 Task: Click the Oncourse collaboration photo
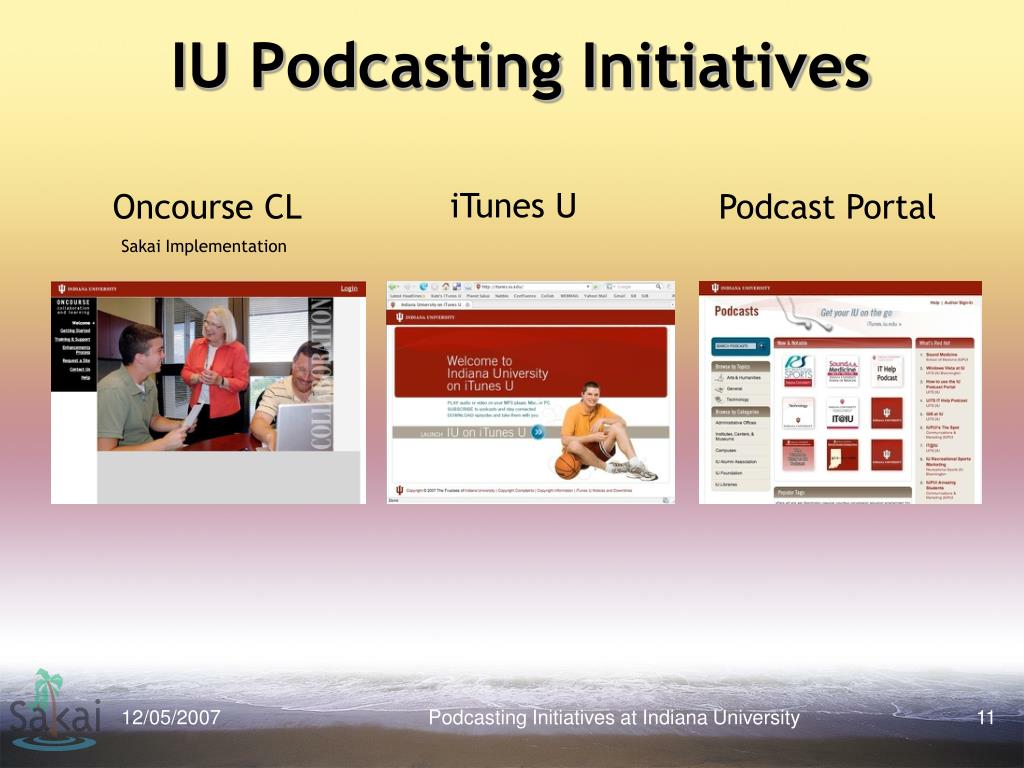point(215,374)
